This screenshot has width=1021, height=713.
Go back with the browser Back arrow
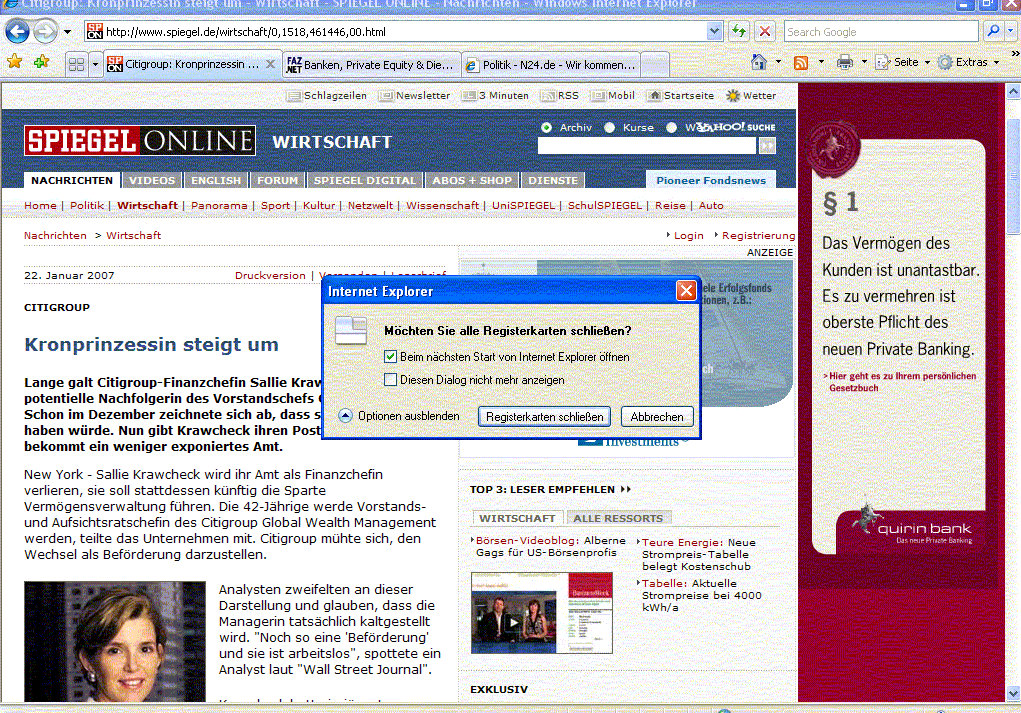pyautogui.click(x=18, y=31)
